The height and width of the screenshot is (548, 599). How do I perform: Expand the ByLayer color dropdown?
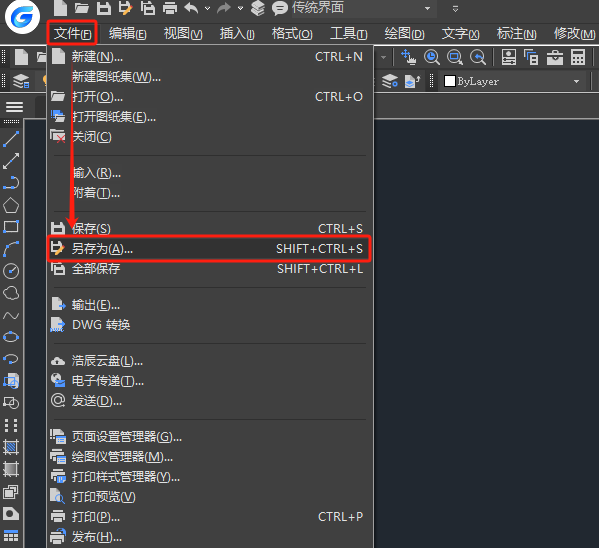coord(576,81)
